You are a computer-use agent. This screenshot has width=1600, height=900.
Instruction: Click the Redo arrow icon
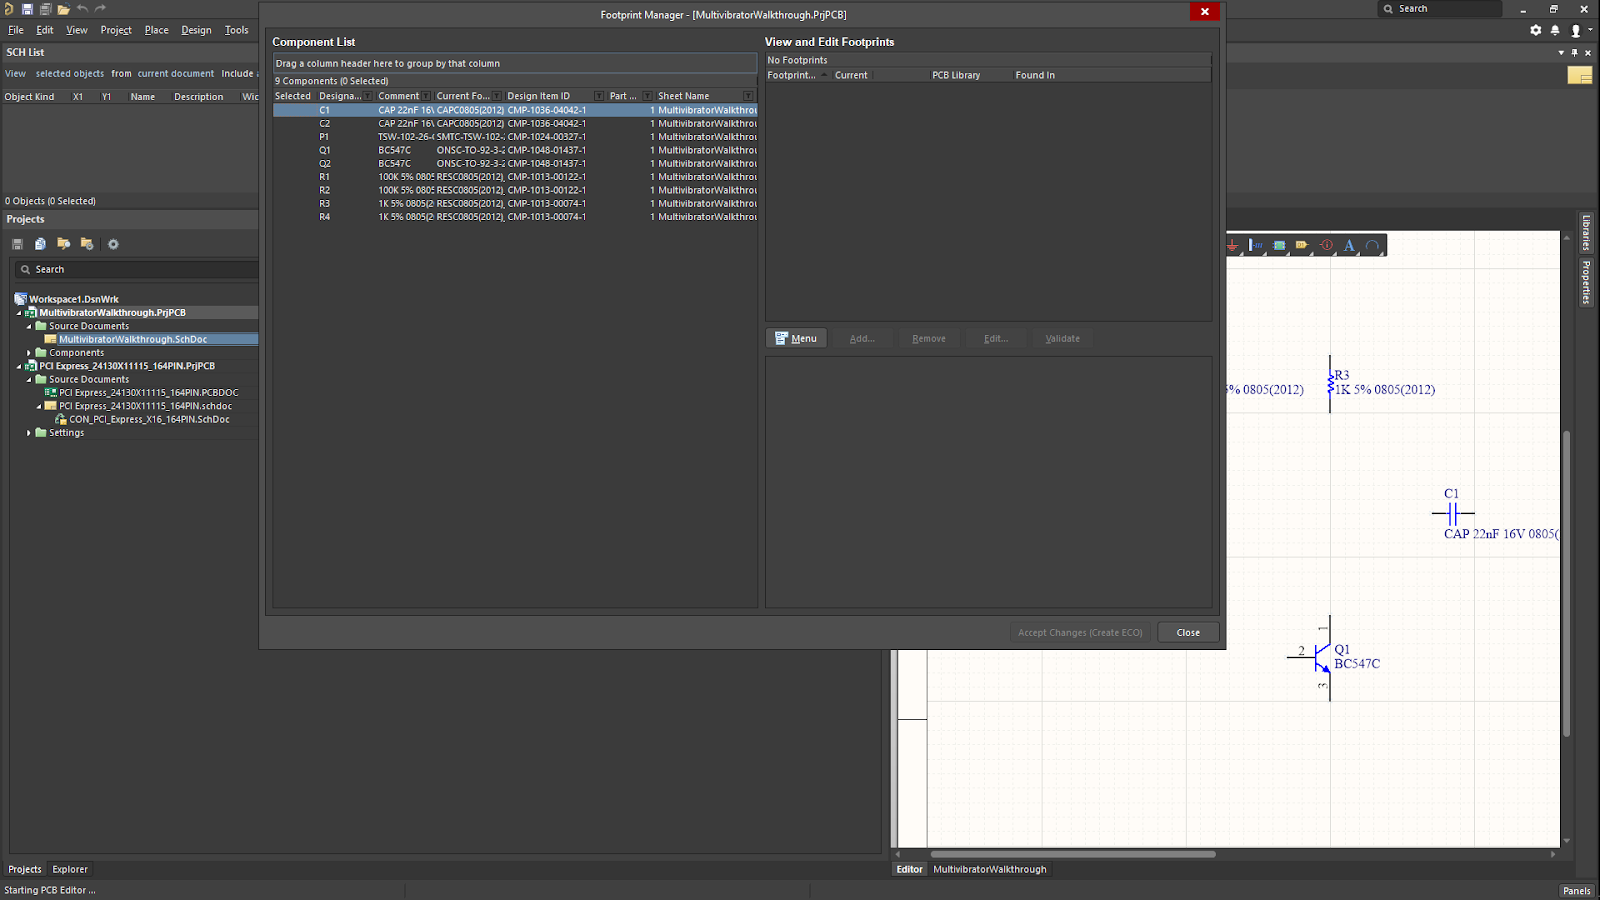click(x=100, y=9)
